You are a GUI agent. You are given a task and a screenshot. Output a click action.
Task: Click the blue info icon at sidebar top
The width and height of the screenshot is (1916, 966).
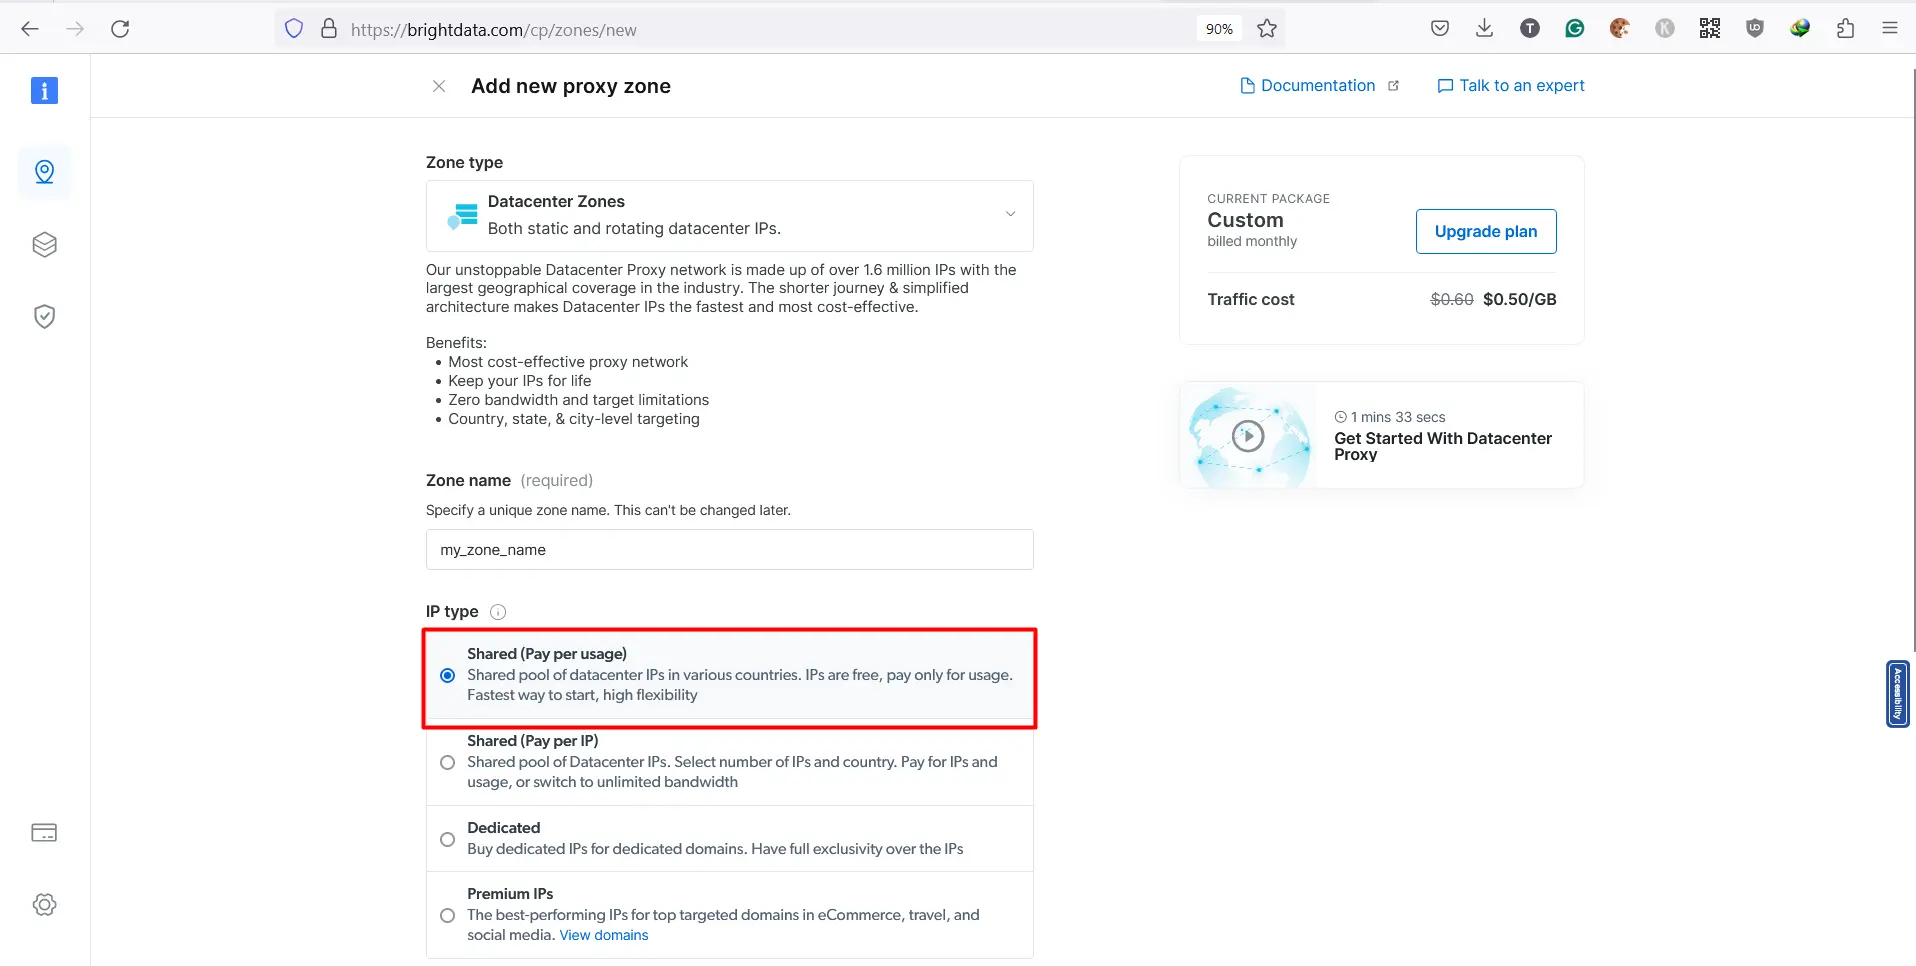coord(44,90)
